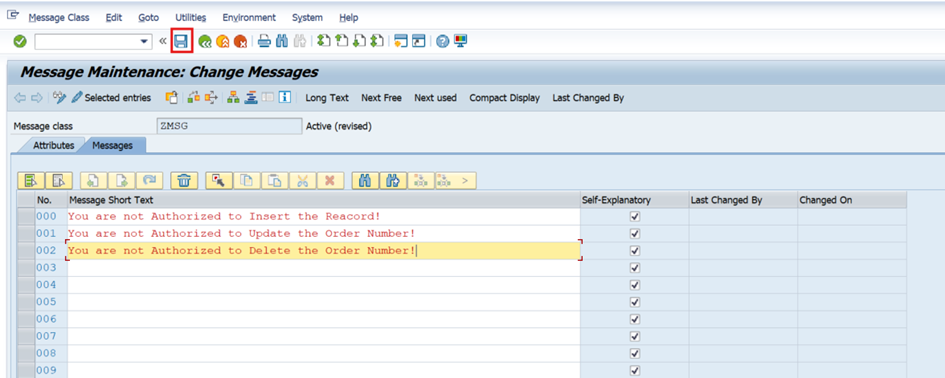This screenshot has height=378, width=945.
Task: Click the Next Free button
Action: [x=381, y=98]
